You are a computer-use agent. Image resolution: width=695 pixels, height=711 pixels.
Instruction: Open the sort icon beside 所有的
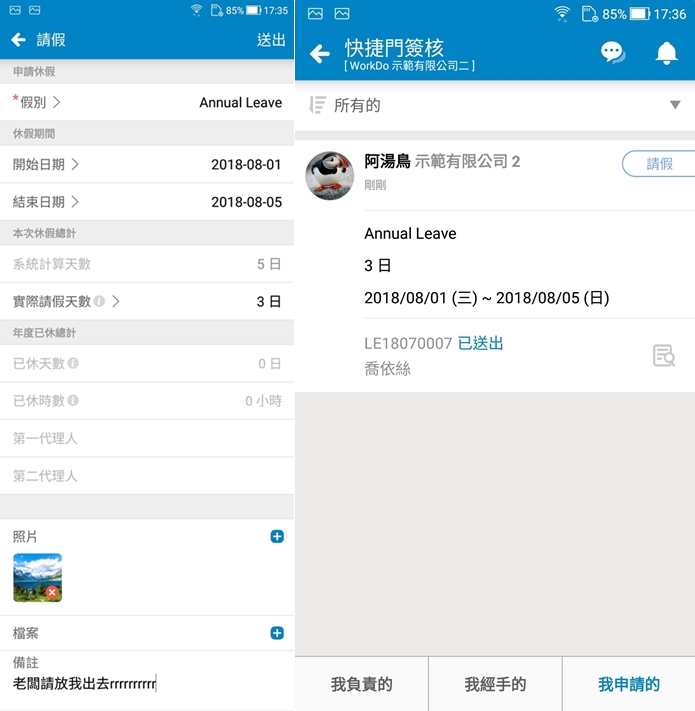(317, 105)
